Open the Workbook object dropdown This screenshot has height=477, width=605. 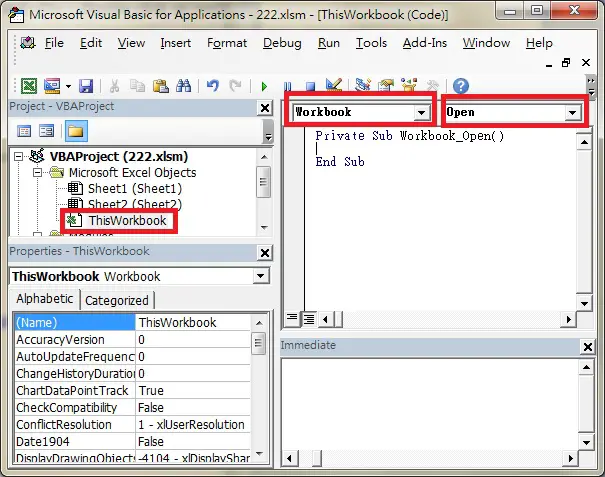(421, 113)
